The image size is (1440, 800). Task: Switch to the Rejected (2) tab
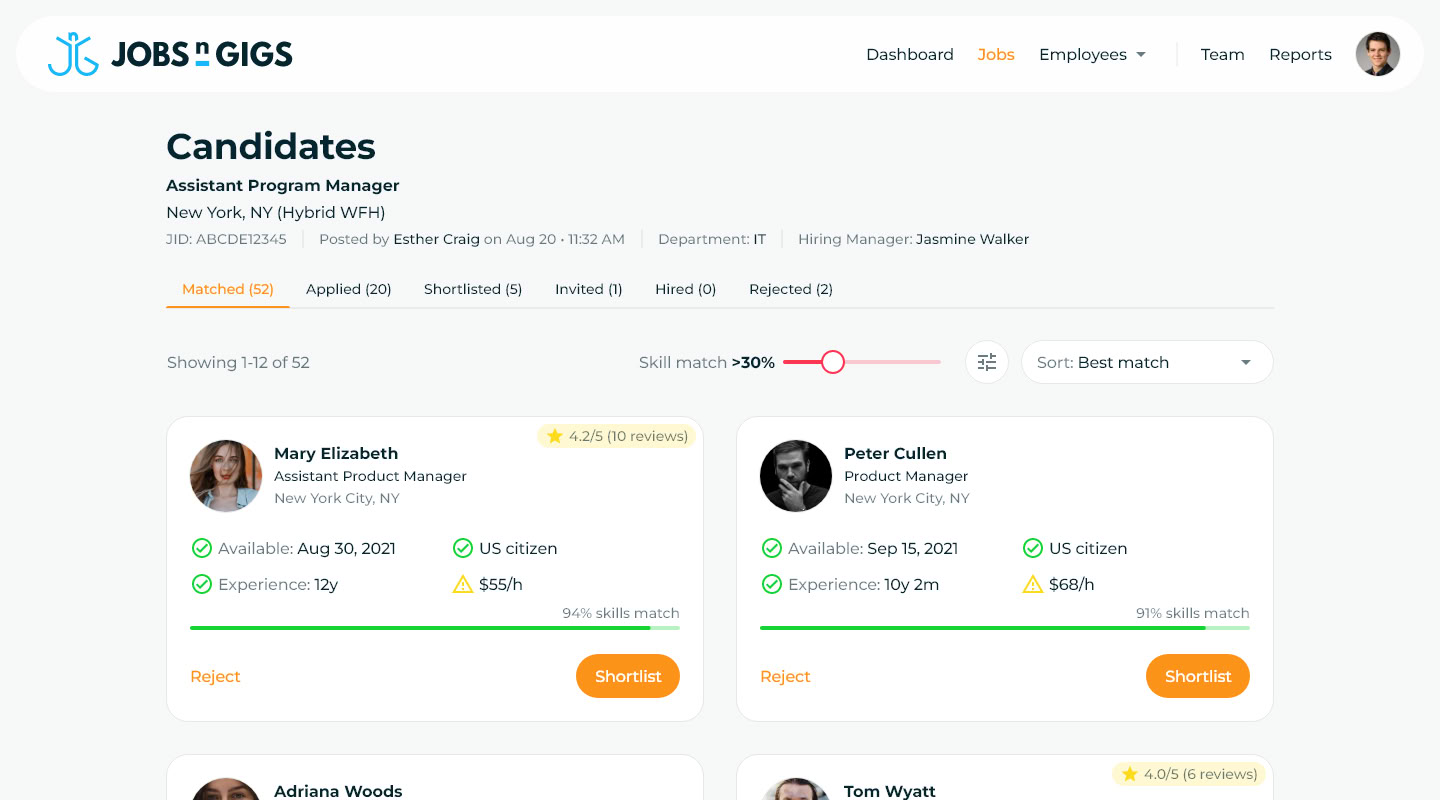[x=791, y=289]
